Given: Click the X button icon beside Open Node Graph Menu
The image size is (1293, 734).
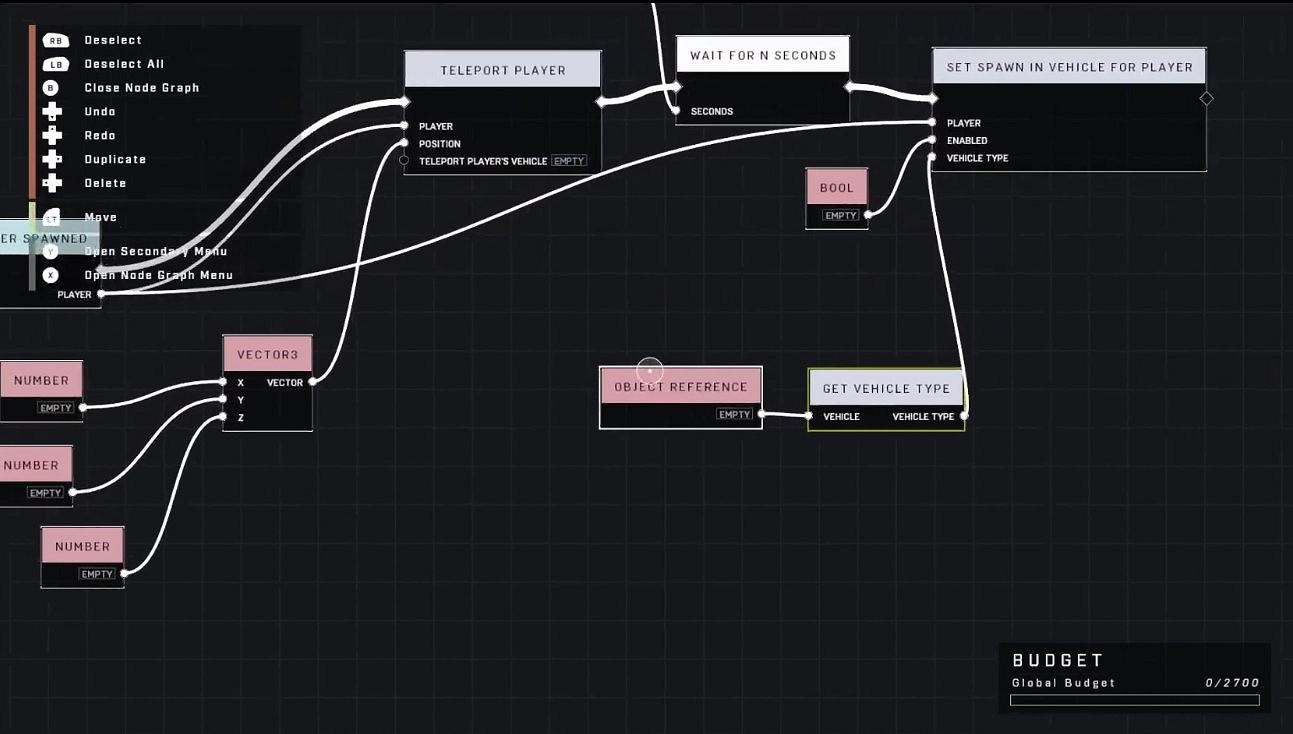Looking at the screenshot, I should pos(51,275).
